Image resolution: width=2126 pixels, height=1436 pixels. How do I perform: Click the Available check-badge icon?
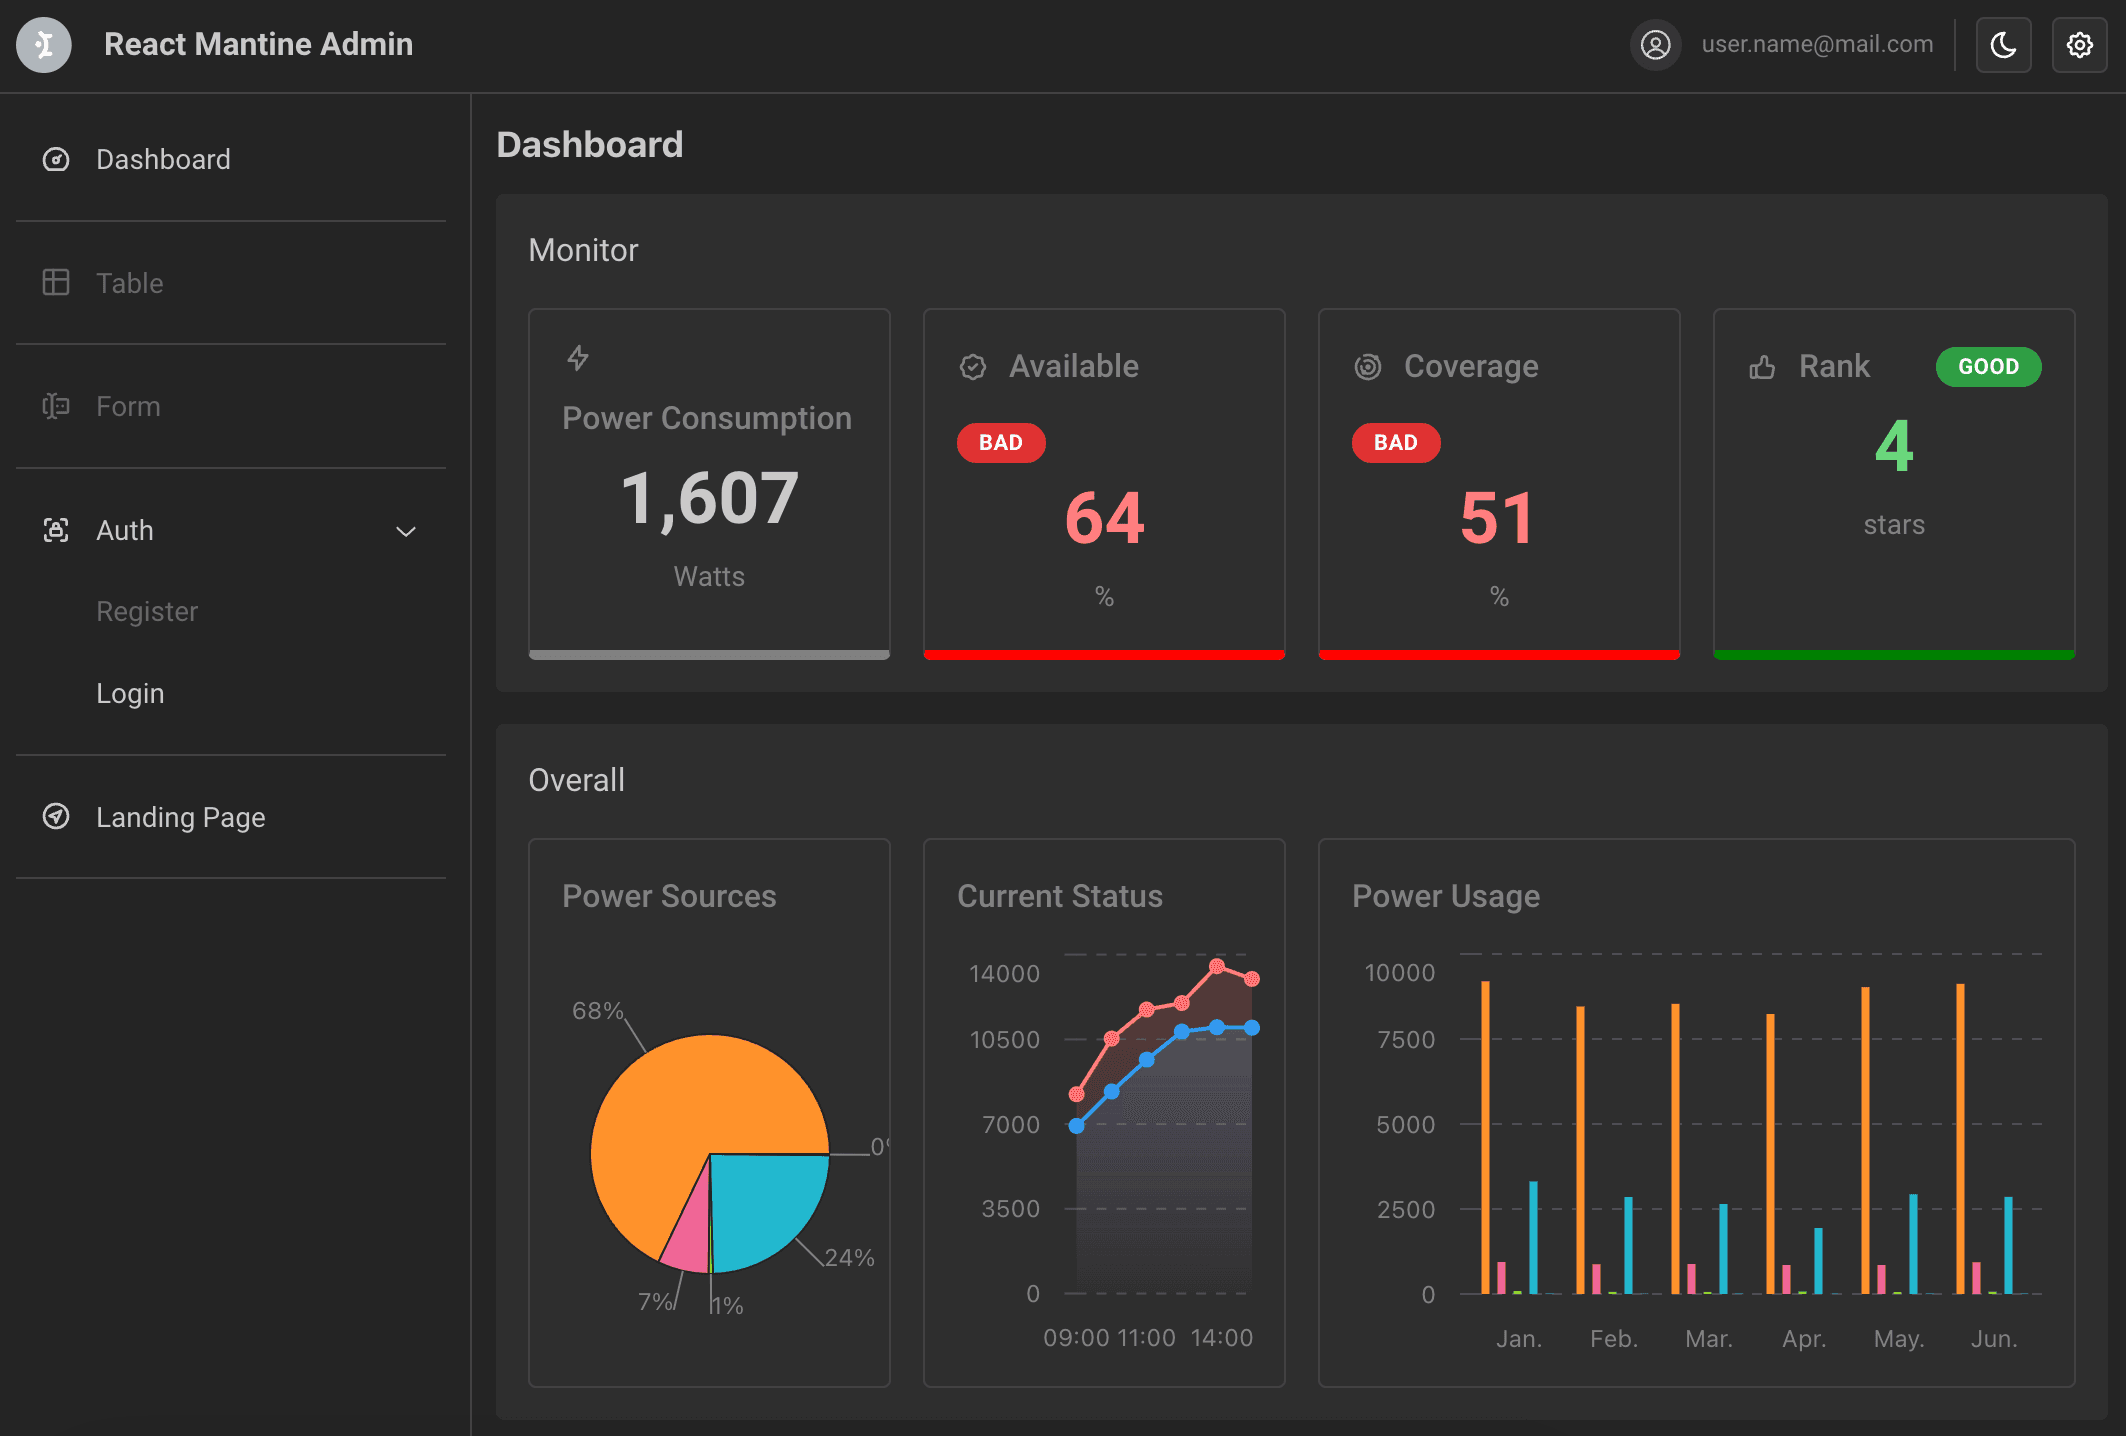point(973,367)
